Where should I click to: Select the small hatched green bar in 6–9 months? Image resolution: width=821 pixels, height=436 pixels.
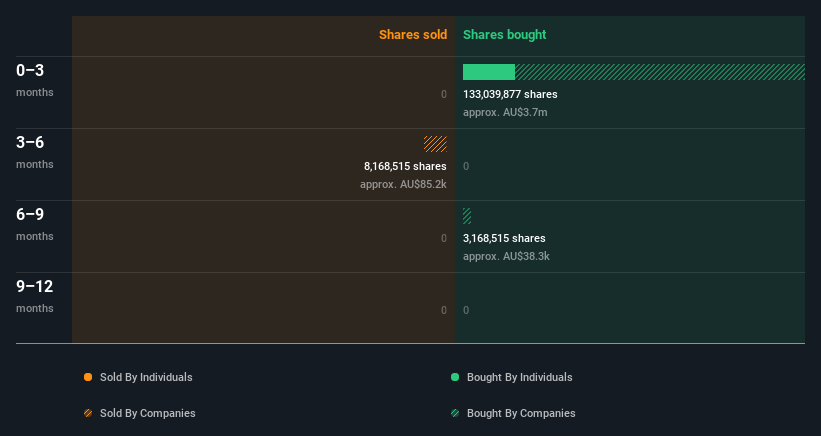pos(467,216)
